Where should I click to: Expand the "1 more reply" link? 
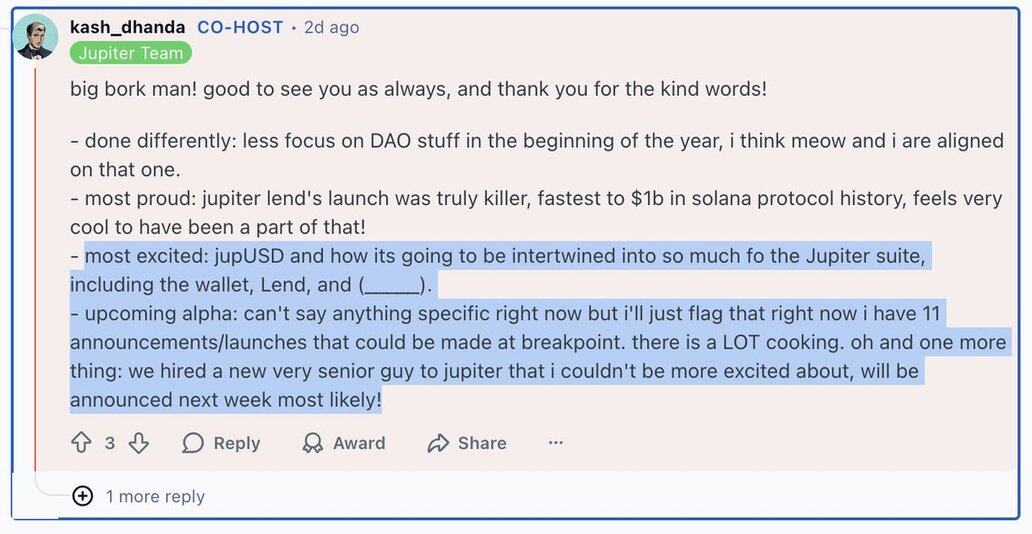point(155,496)
